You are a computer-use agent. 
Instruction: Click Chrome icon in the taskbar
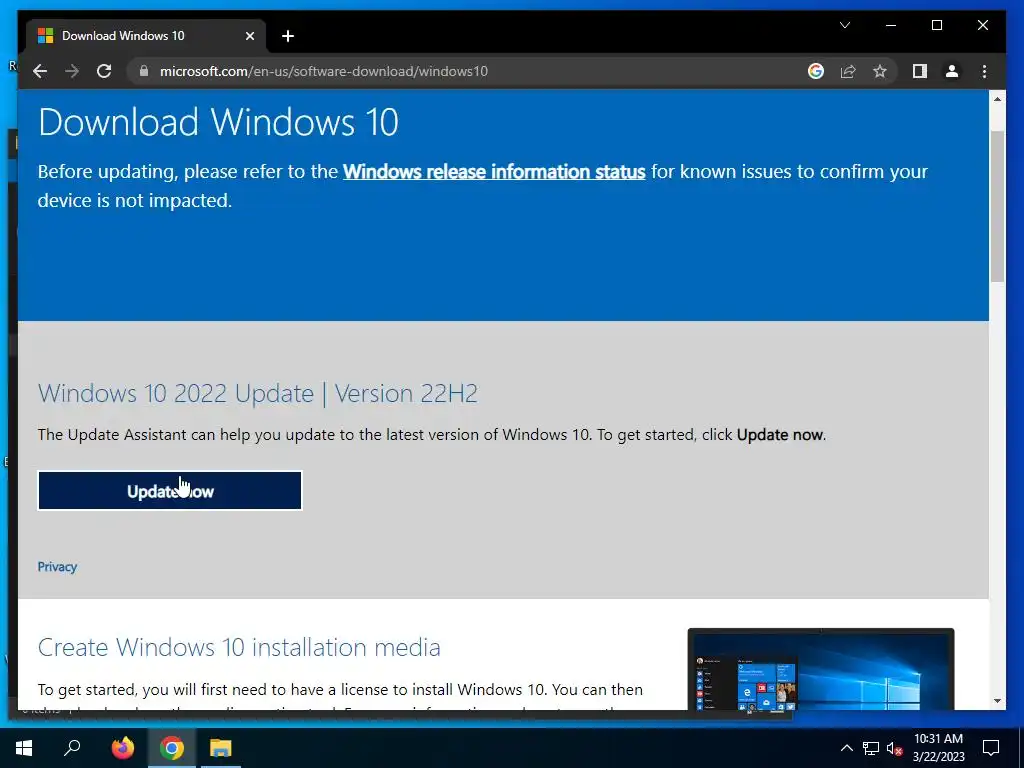172,748
